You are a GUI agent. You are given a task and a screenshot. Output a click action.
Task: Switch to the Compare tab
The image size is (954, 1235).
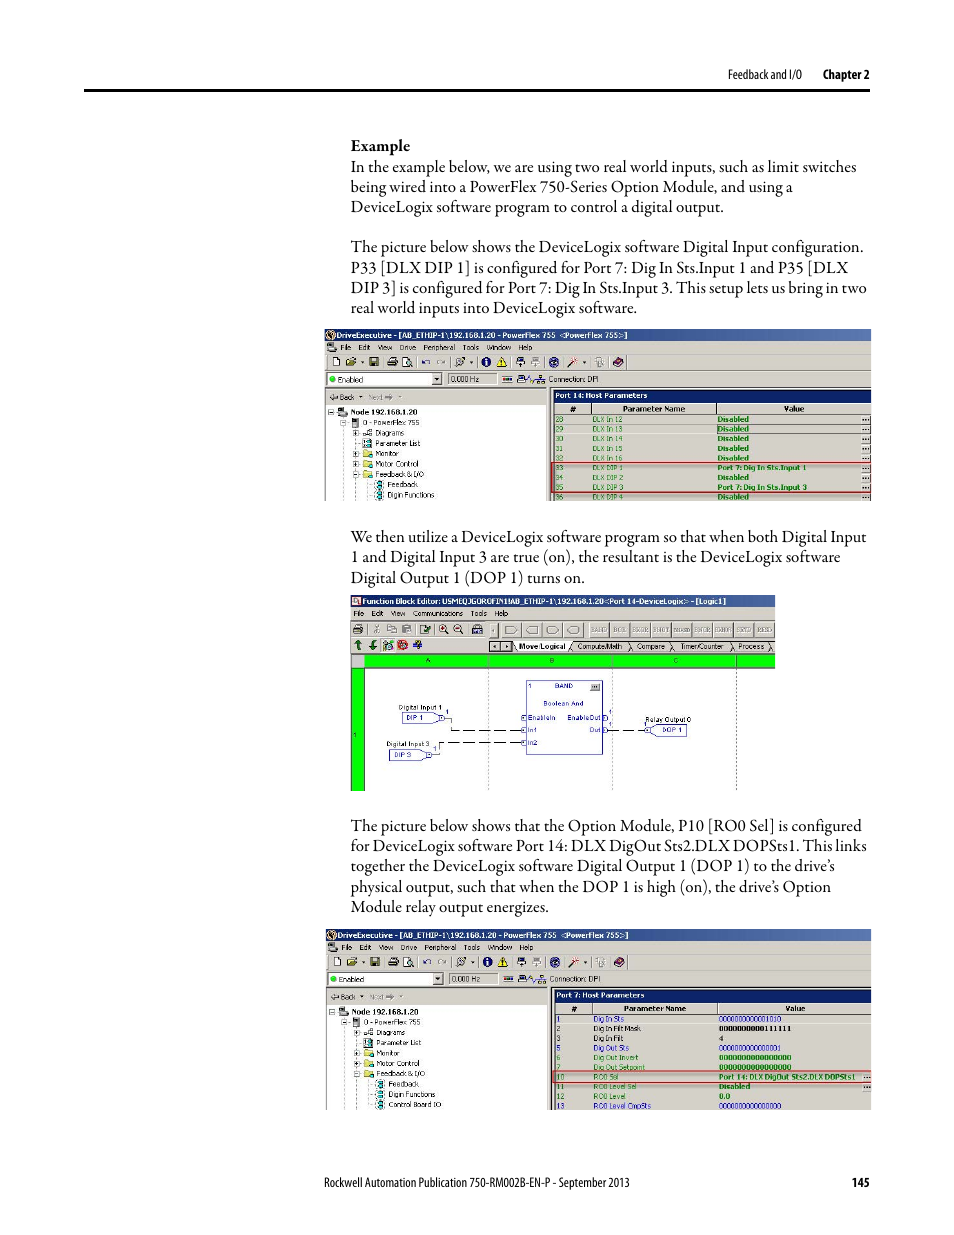point(651,646)
